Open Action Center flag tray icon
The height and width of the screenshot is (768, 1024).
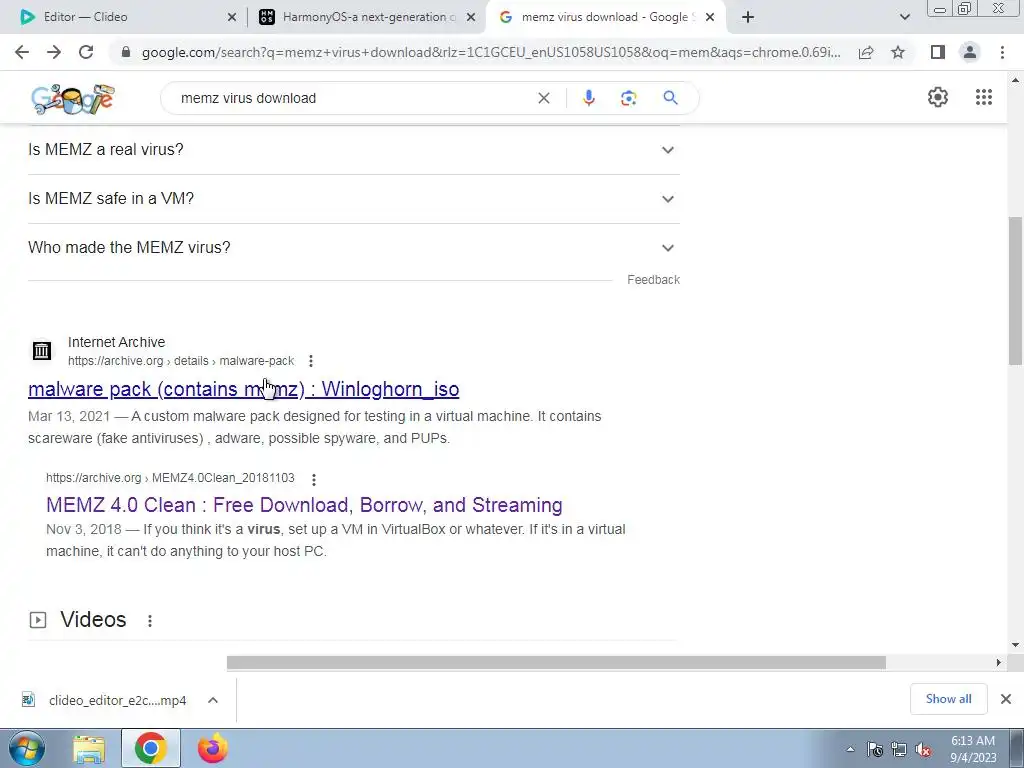(x=875, y=750)
